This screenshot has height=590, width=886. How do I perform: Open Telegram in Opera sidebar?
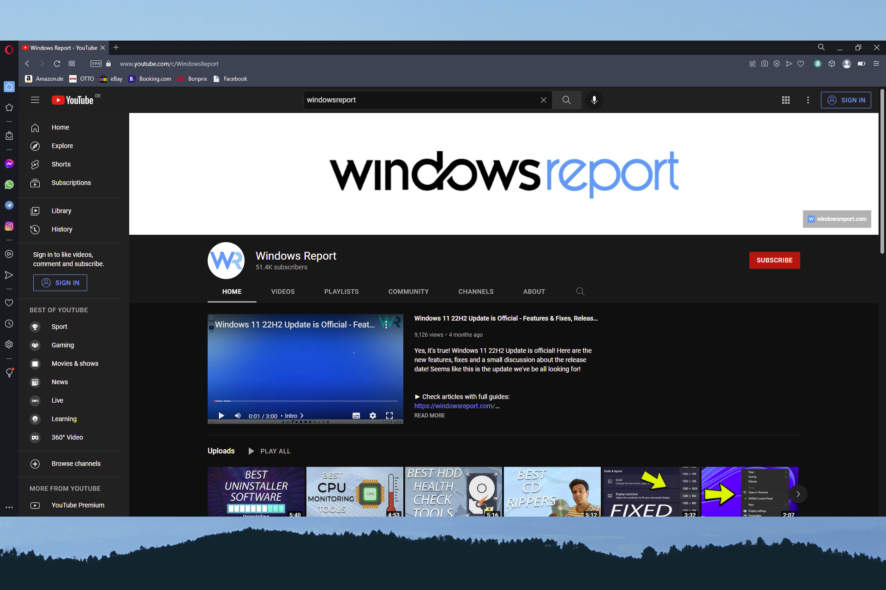pyautogui.click(x=9, y=205)
